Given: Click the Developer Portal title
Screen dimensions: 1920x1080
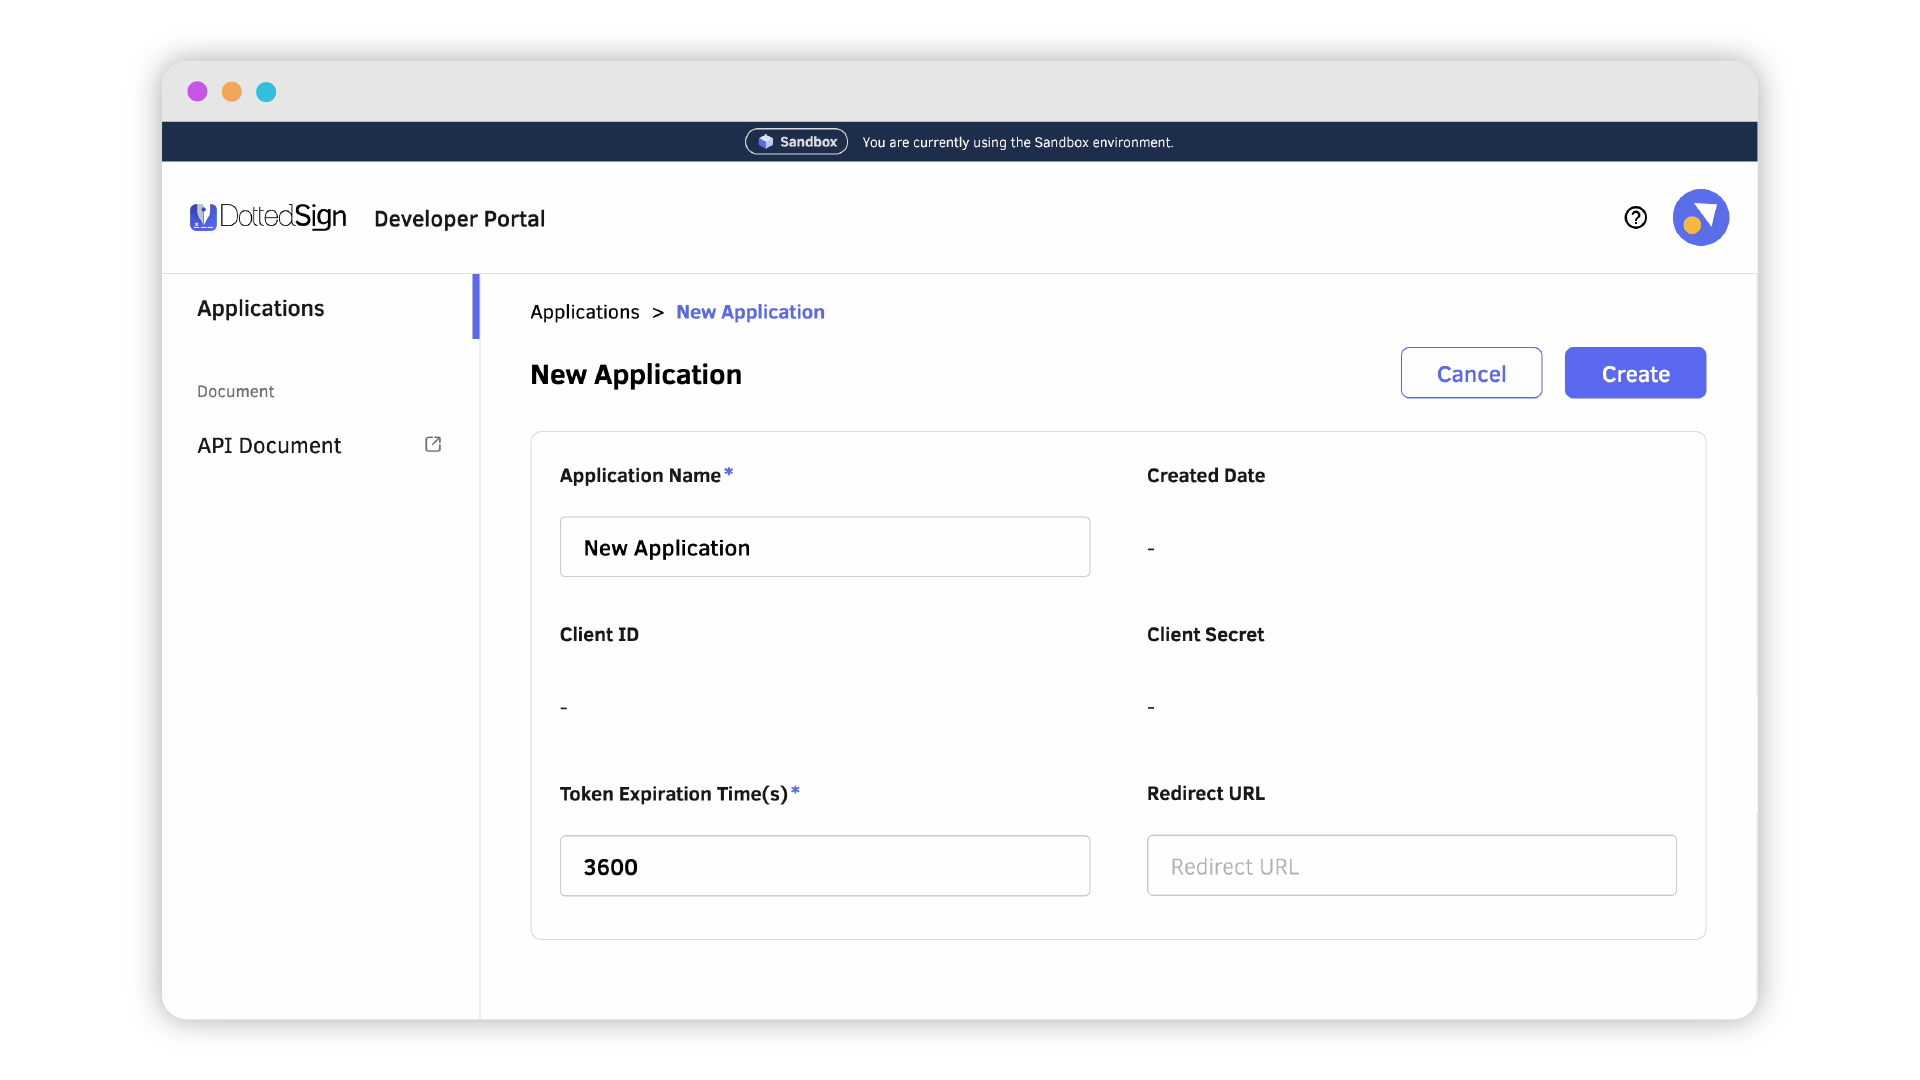Looking at the screenshot, I should point(459,218).
